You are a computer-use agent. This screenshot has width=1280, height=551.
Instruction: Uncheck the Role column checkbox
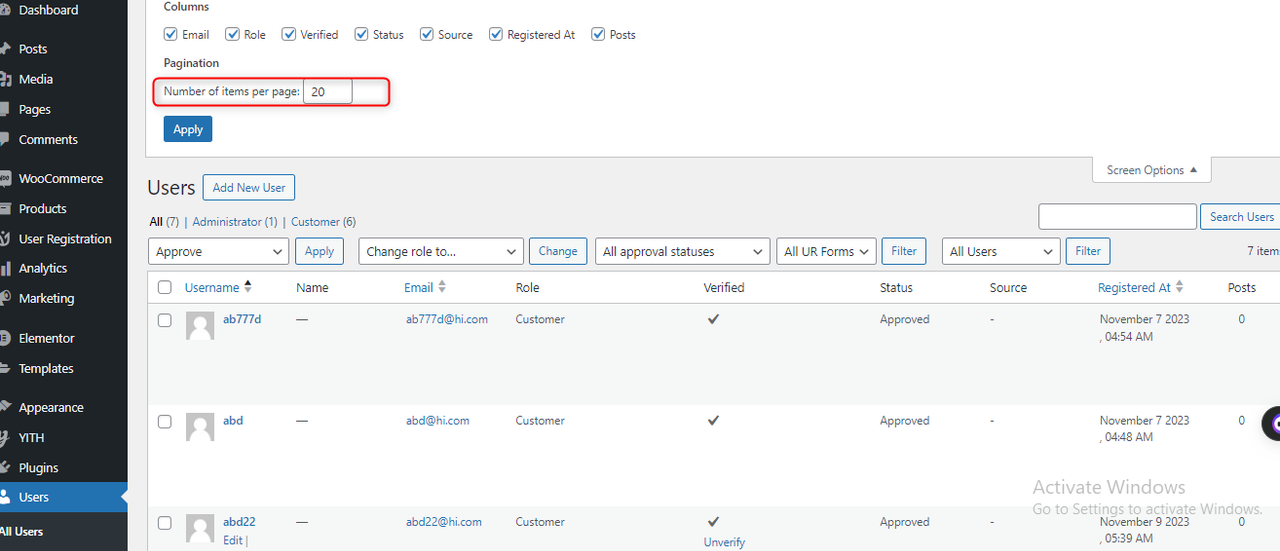pyautogui.click(x=233, y=34)
